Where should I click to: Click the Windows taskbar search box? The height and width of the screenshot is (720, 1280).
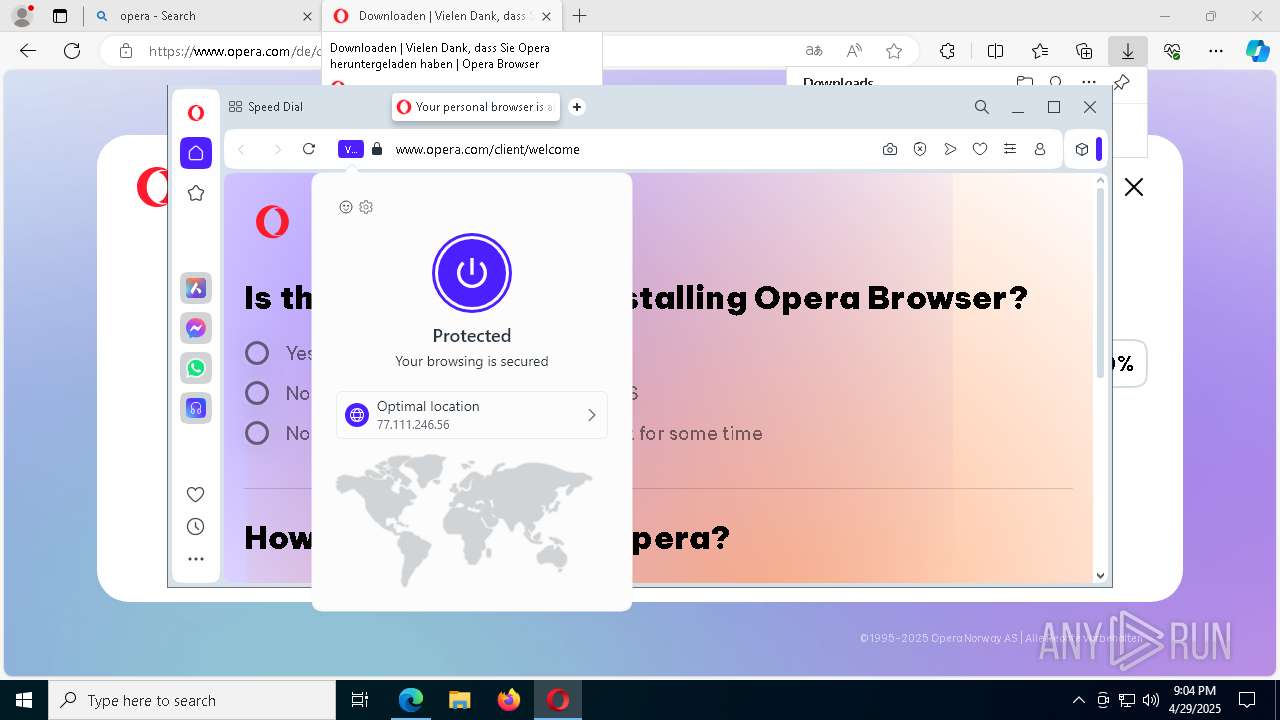click(192, 700)
